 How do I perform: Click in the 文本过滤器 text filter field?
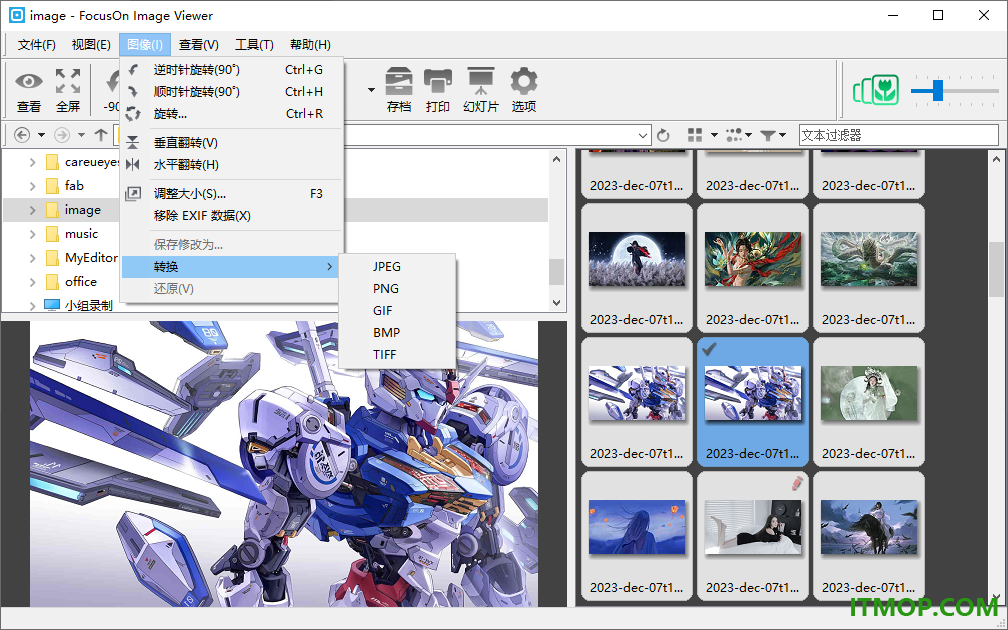(x=898, y=135)
